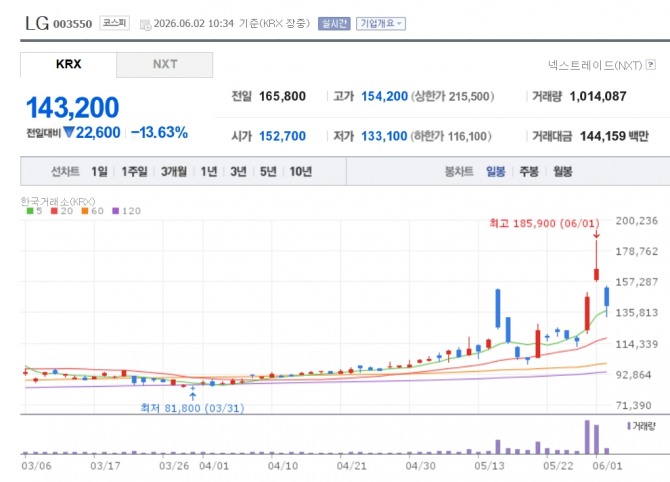Select the 3년 line chart period
The image size is (670, 482).
(x=238, y=171)
